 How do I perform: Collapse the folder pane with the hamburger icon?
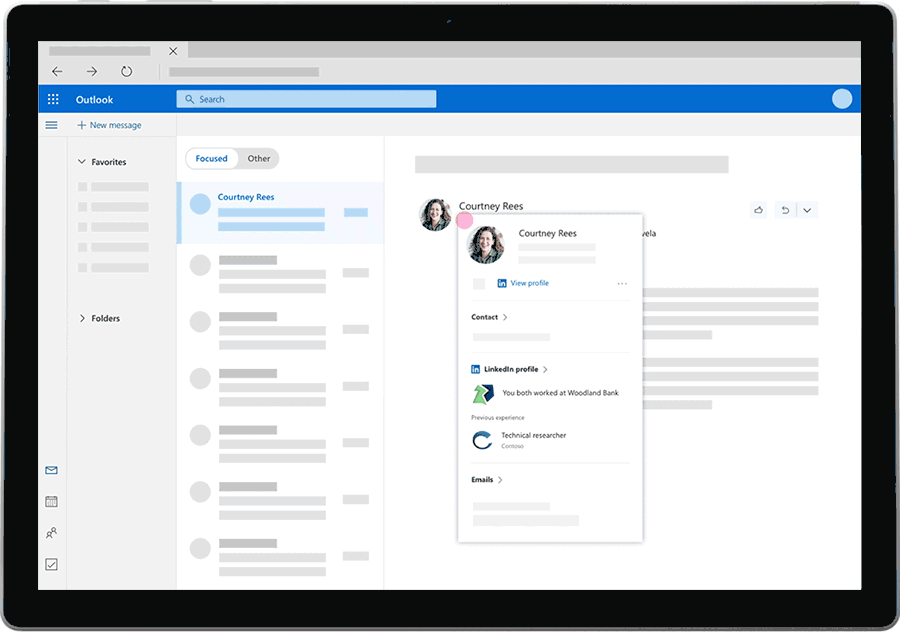coord(51,125)
